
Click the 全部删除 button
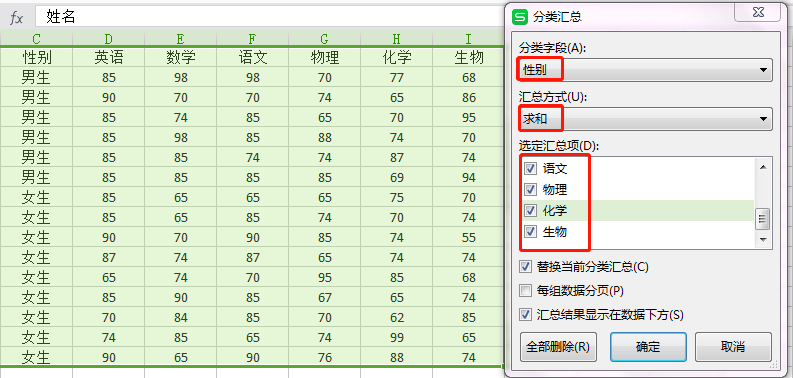coord(558,347)
